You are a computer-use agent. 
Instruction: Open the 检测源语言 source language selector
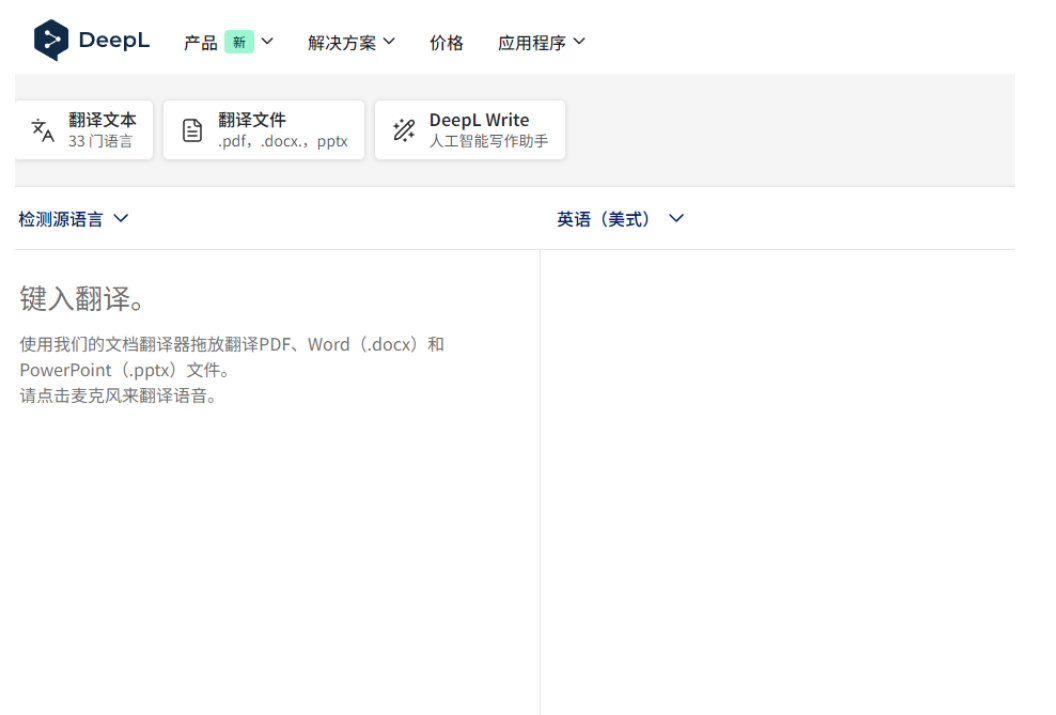point(73,219)
